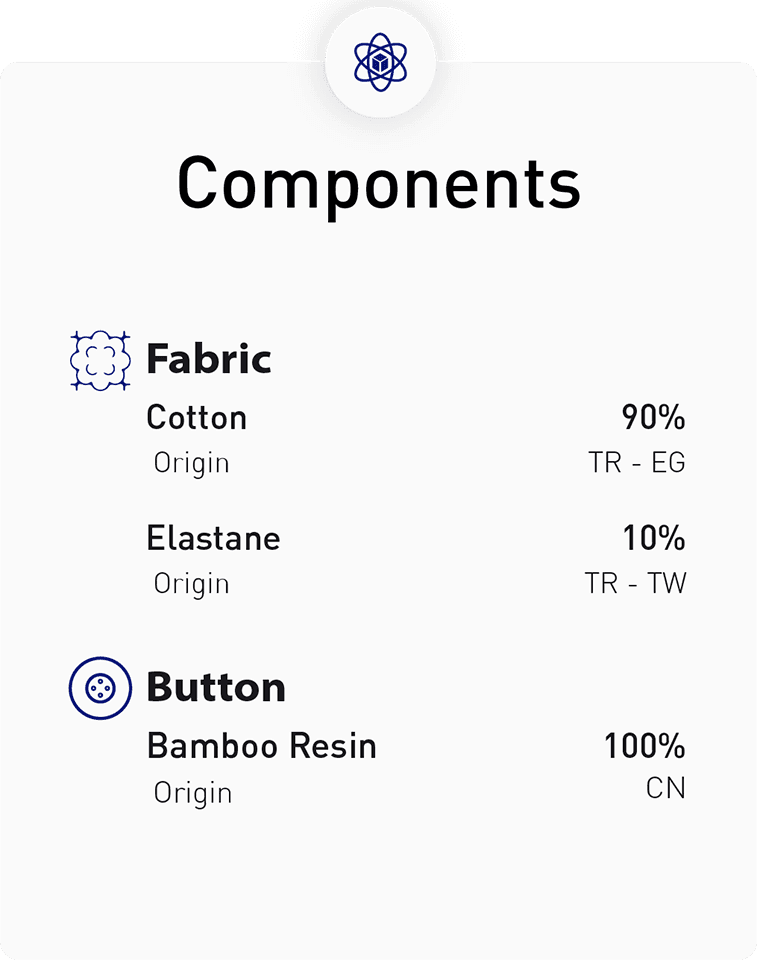The image size is (757, 960).
Task: Click the cotton fabric icon
Action: click(101, 359)
